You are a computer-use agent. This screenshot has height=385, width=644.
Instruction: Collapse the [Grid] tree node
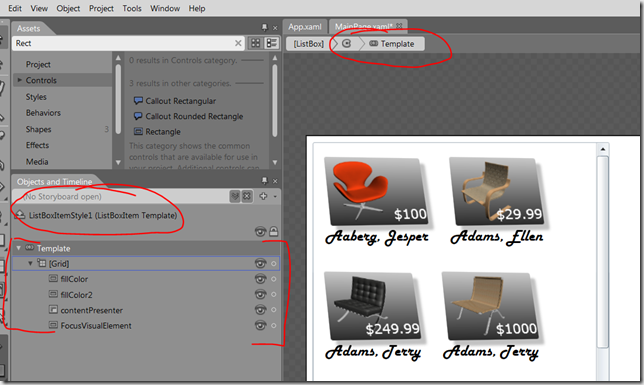click(30, 263)
